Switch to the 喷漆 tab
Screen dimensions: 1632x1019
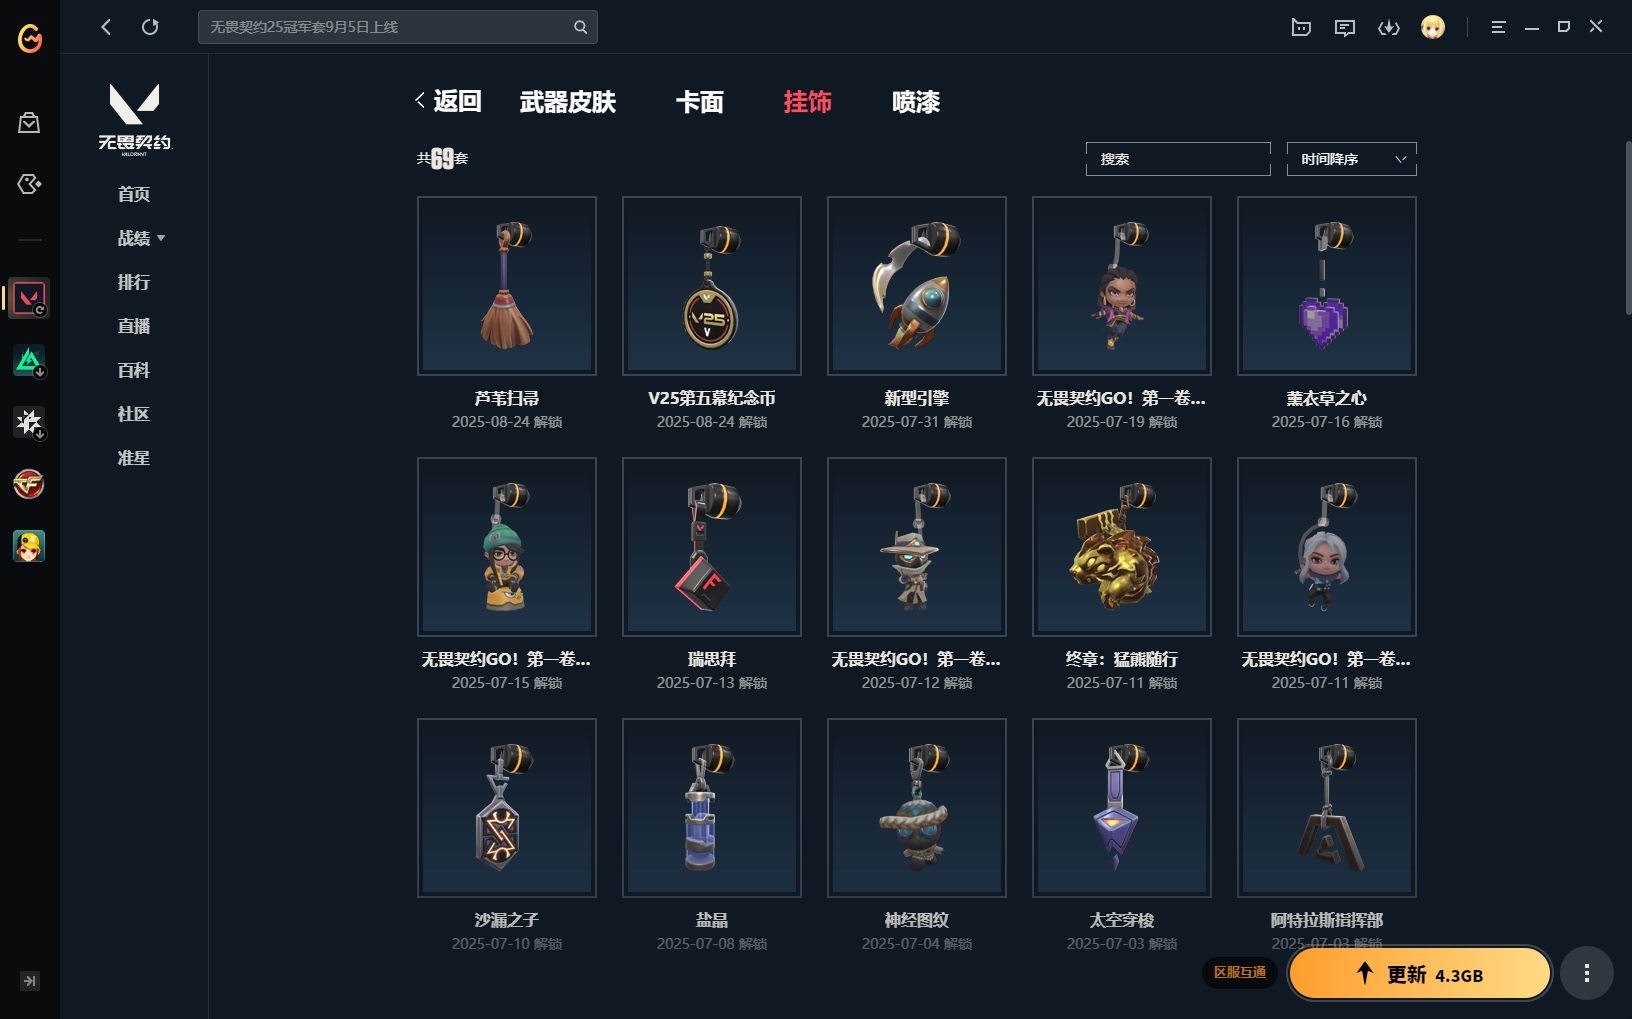915,102
